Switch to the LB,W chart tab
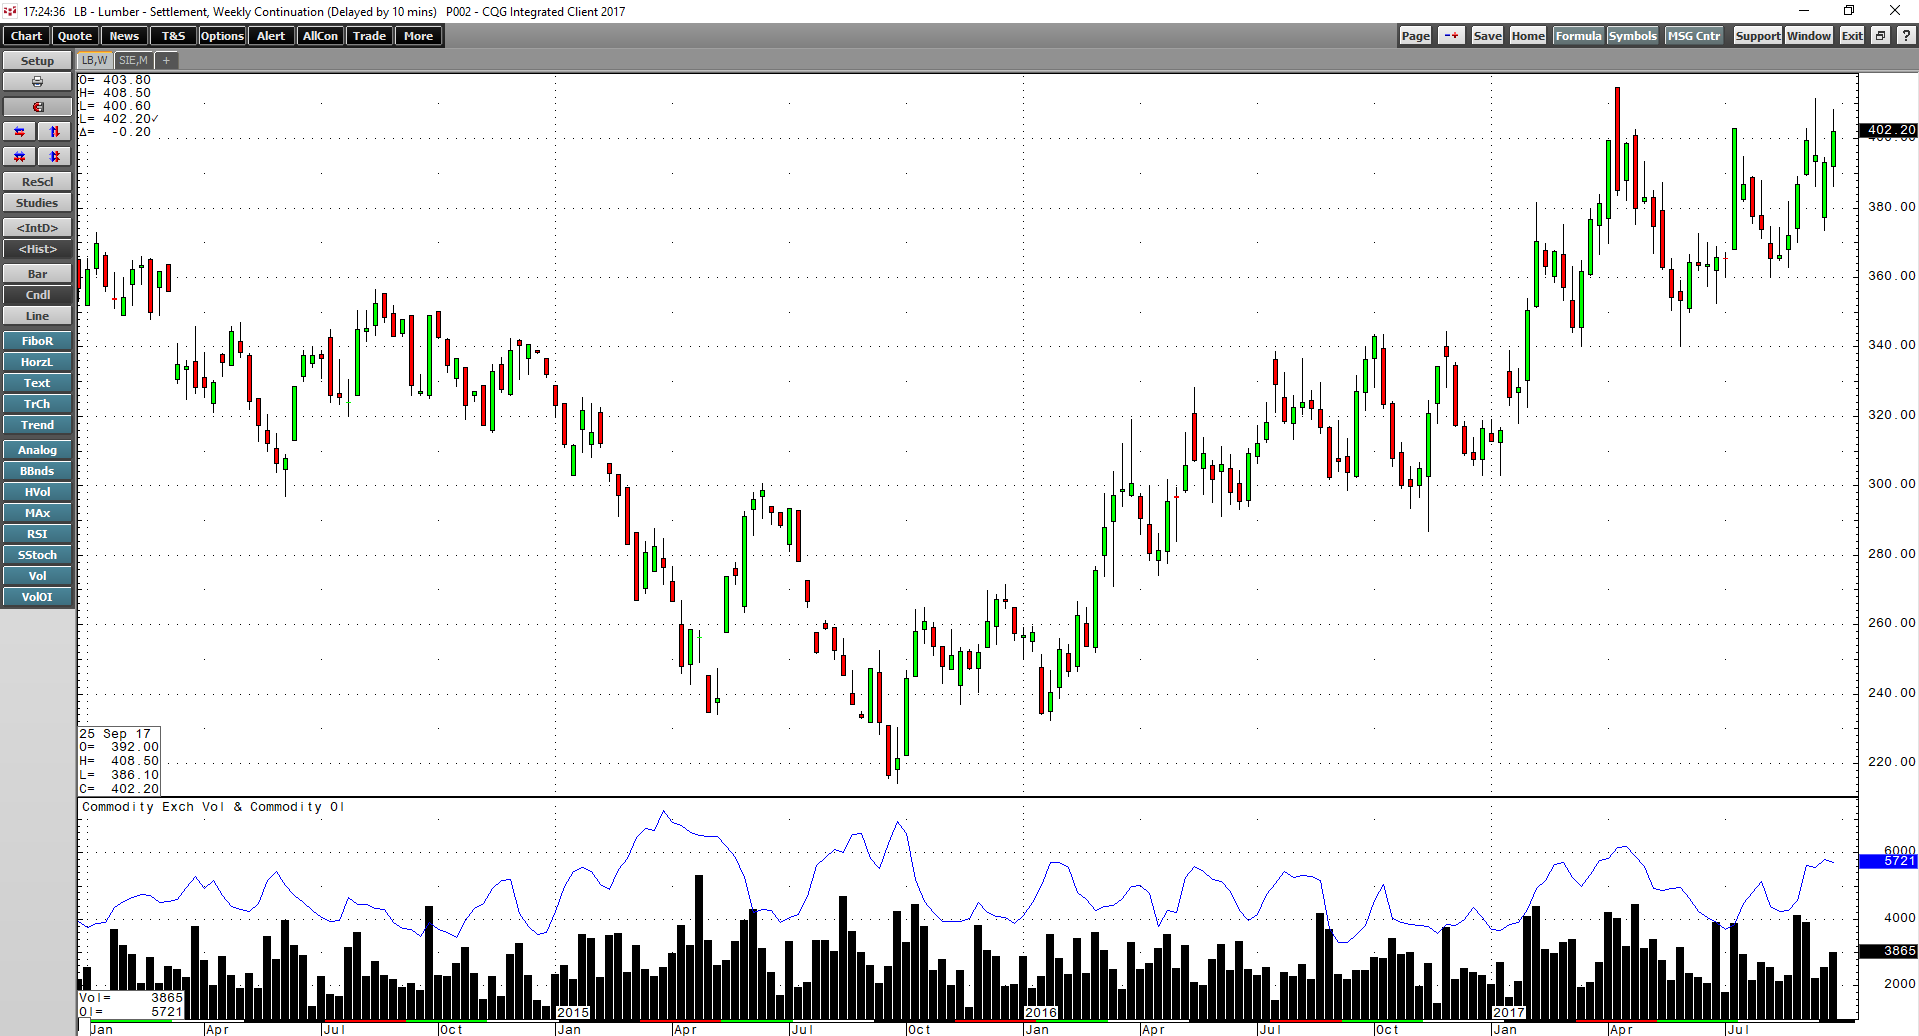 point(95,61)
